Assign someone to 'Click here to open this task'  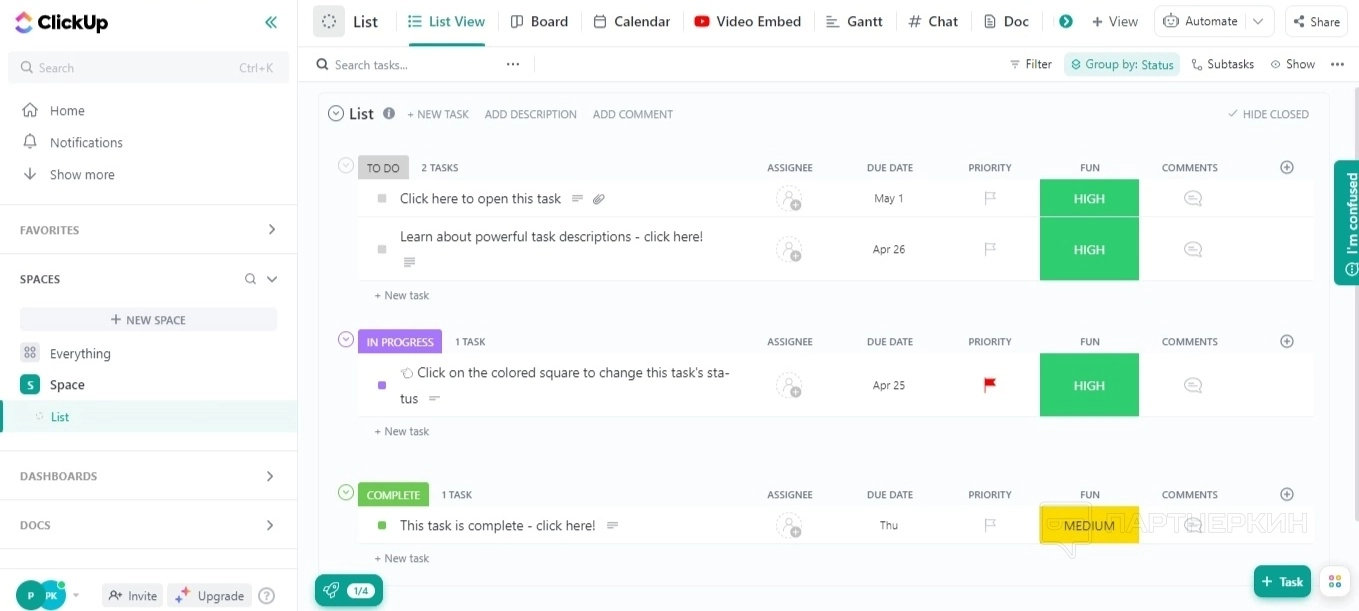789,198
